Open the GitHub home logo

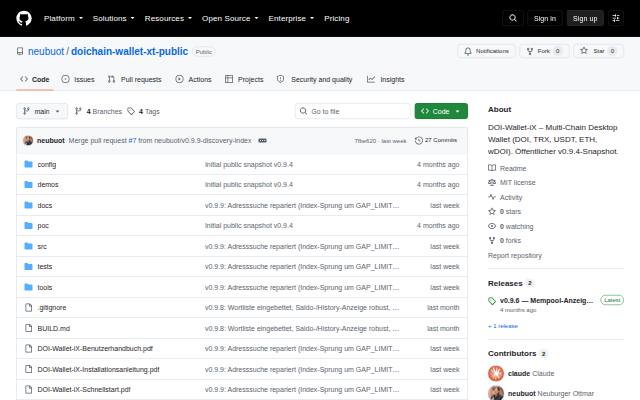click(24, 18)
